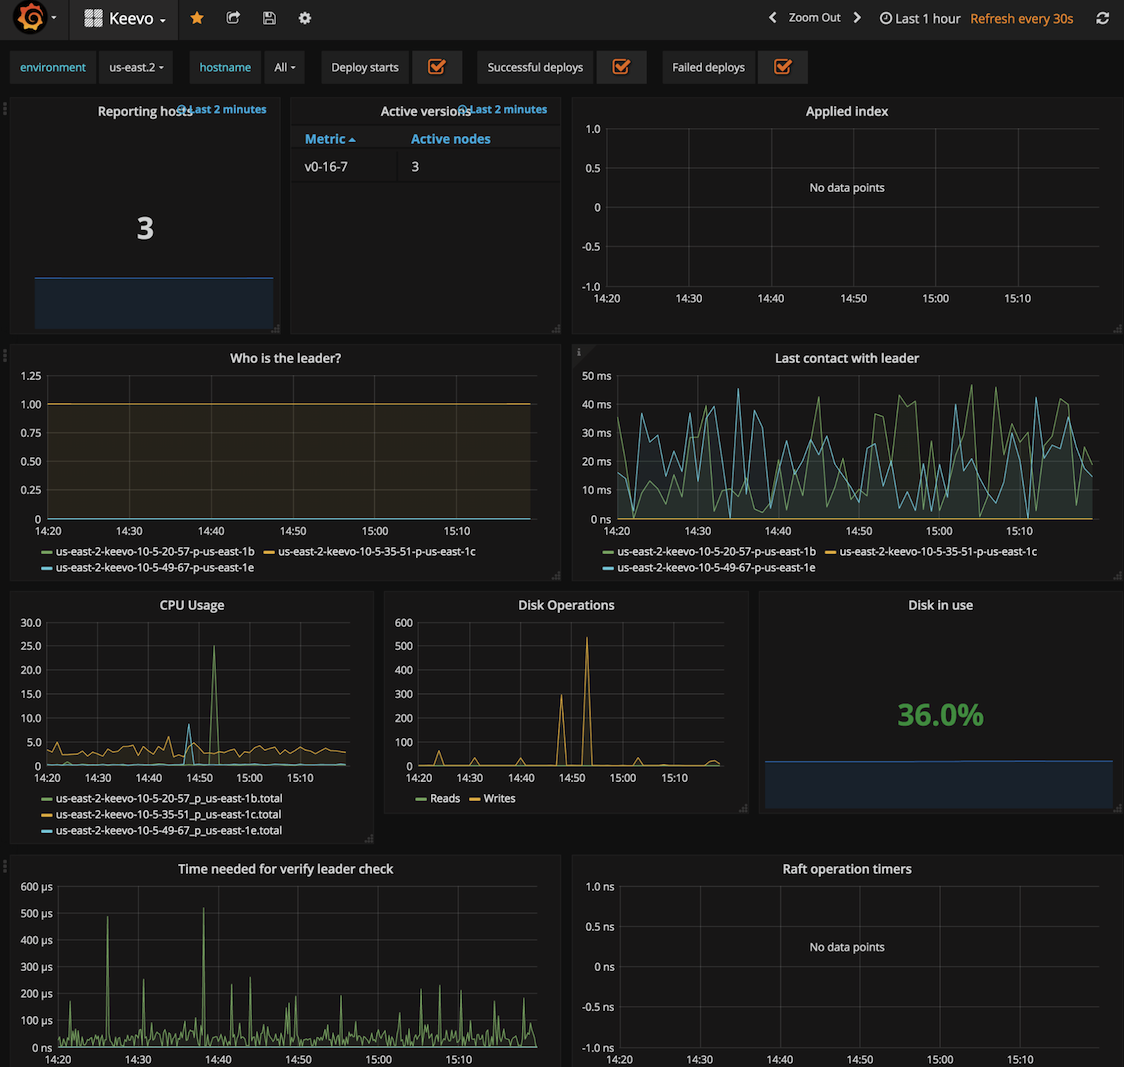The image size is (1124, 1067).
Task: Click the Zoom Out button
Action: [814, 18]
